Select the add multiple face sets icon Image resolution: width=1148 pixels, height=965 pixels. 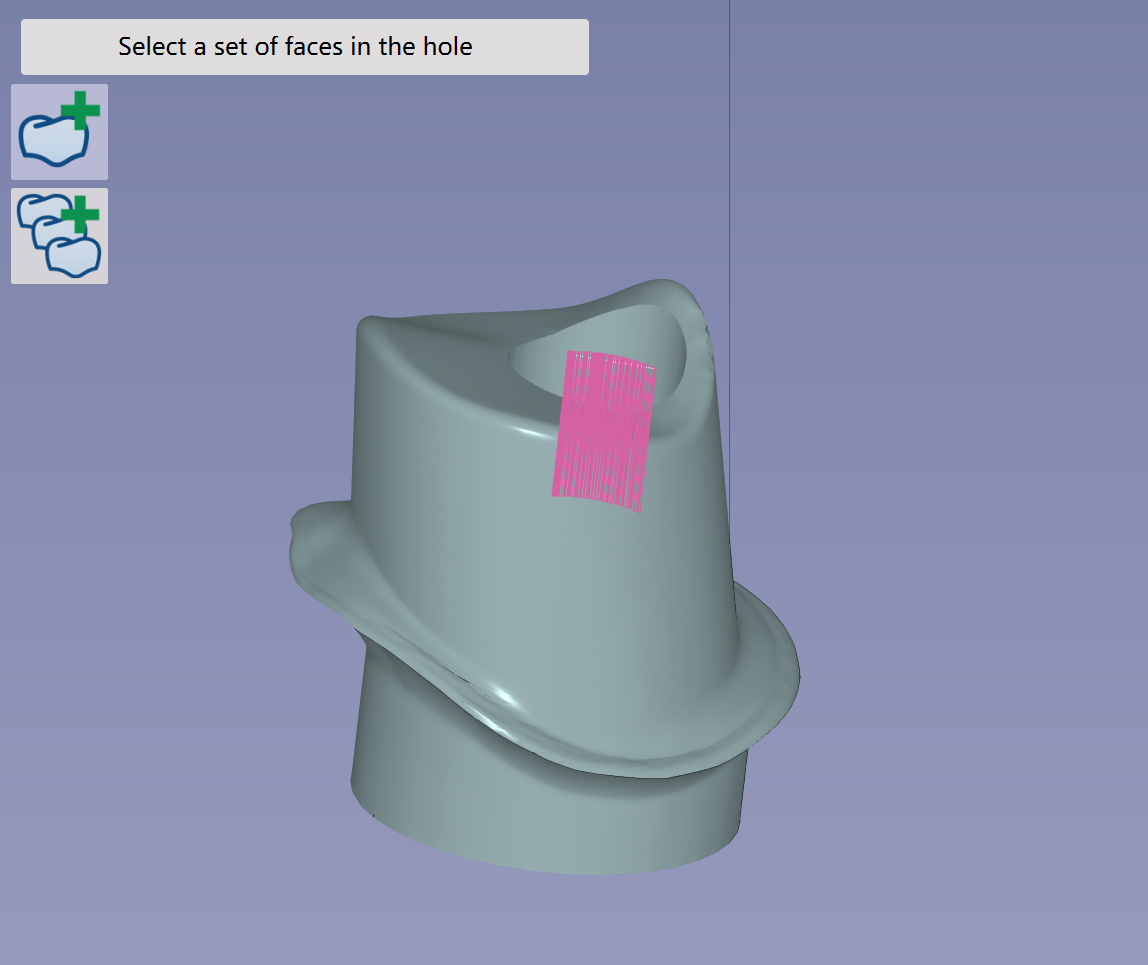(x=59, y=236)
